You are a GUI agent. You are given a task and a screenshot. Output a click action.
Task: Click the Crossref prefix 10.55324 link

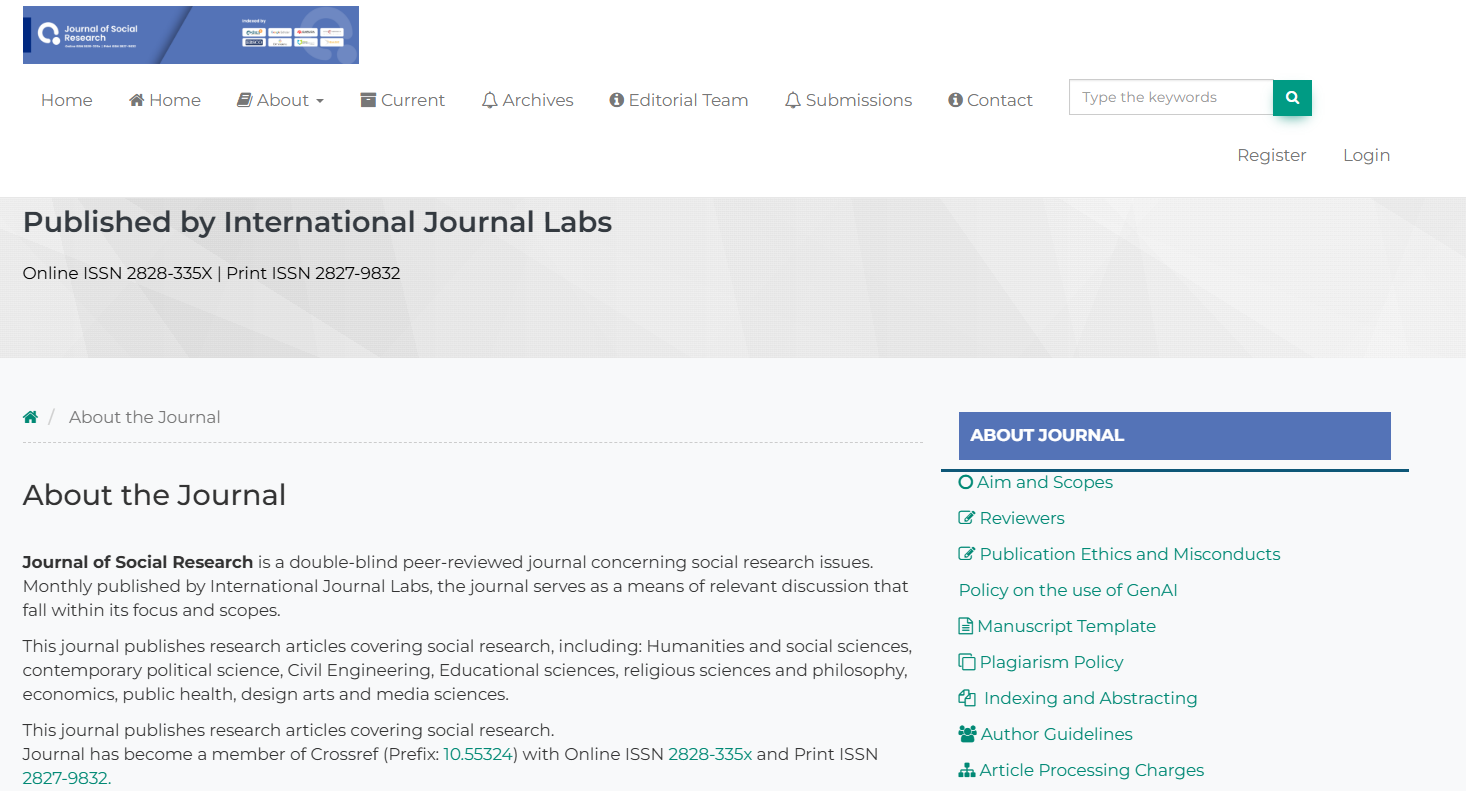click(478, 754)
